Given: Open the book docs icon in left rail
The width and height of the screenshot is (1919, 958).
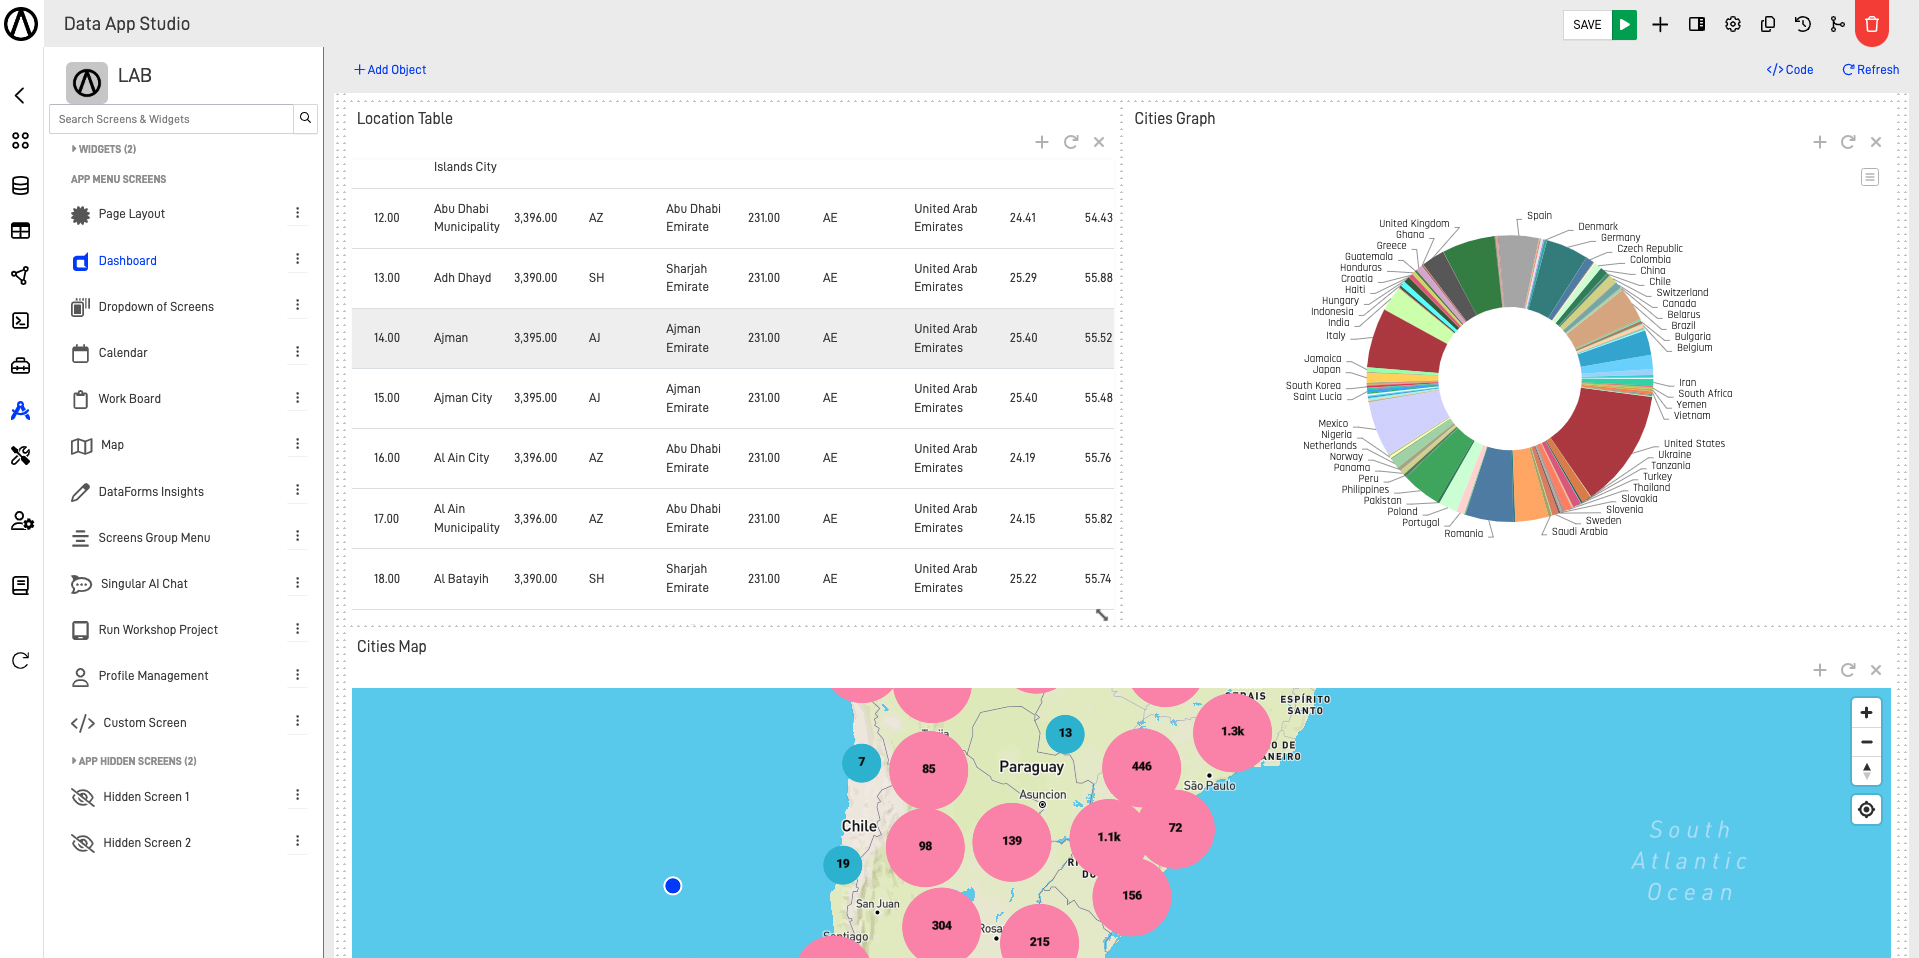Looking at the screenshot, I should coord(20,586).
